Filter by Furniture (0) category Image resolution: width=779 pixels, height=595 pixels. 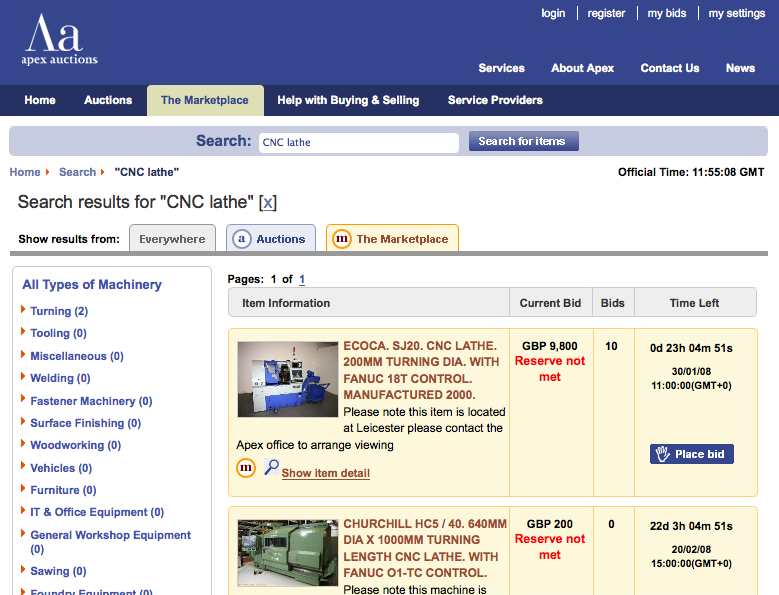pos(63,490)
